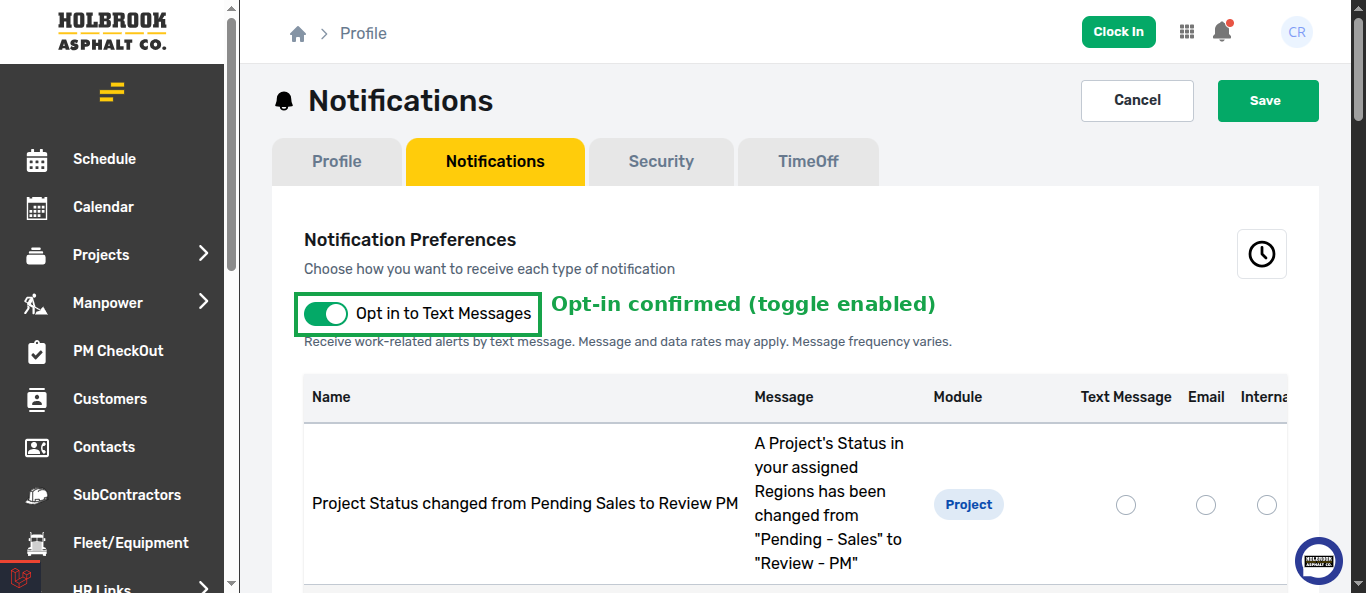Click the clock history icon button

[1262, 254]
